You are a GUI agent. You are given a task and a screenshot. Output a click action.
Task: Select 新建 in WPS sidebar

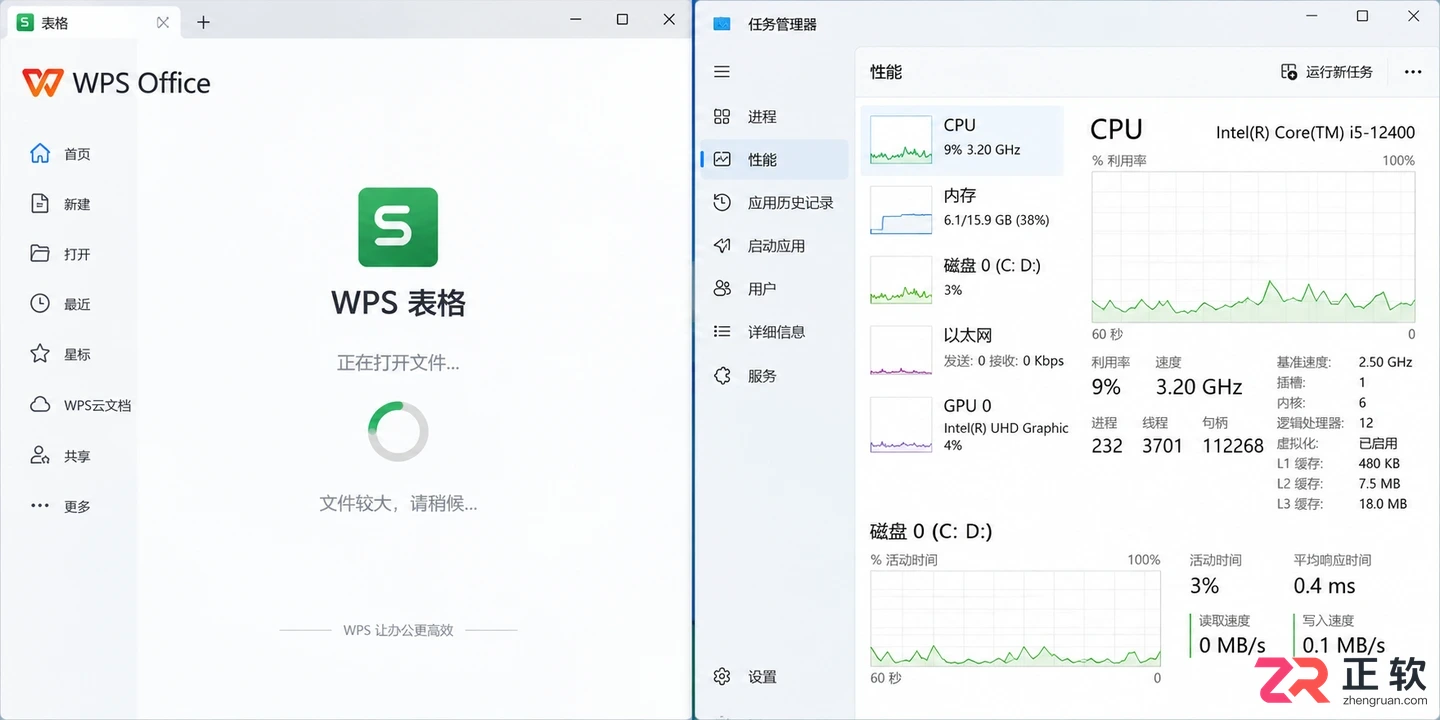(x=62, y=204)
